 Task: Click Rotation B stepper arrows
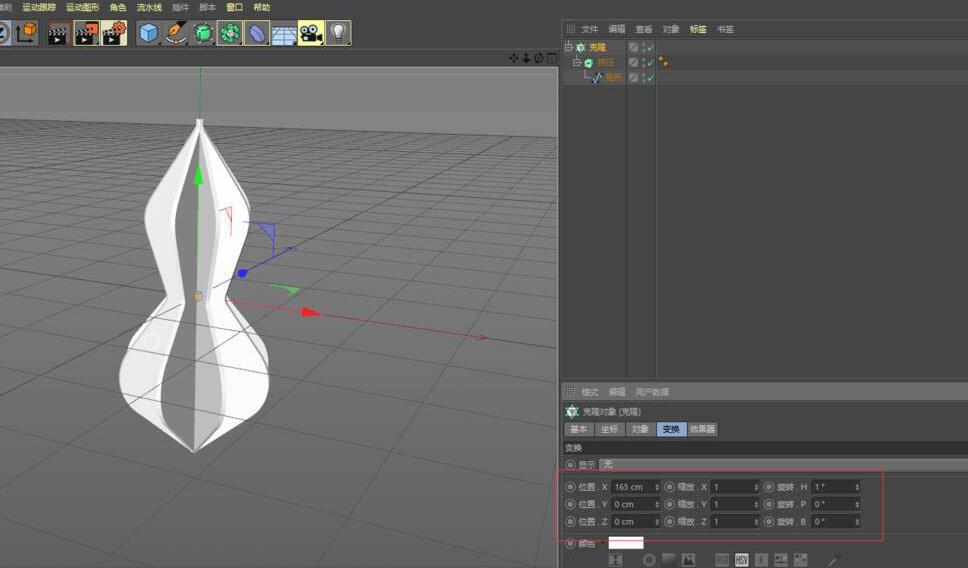pyautogui.click(x=857, y=522)
